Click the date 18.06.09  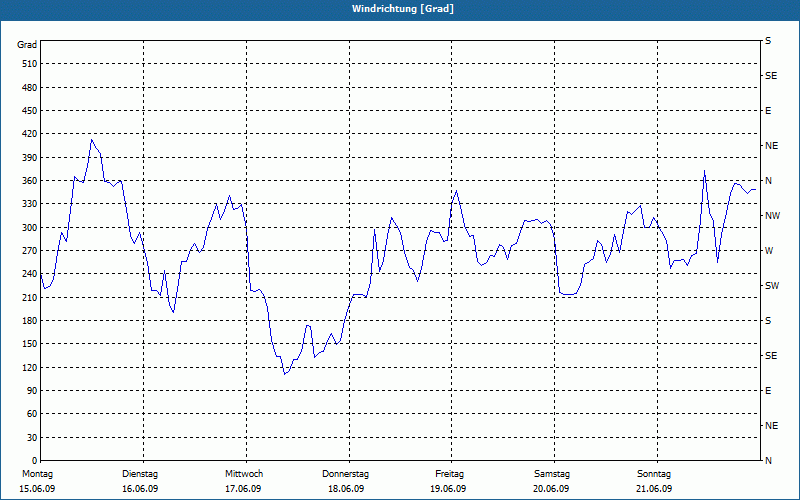coord(346,489)
